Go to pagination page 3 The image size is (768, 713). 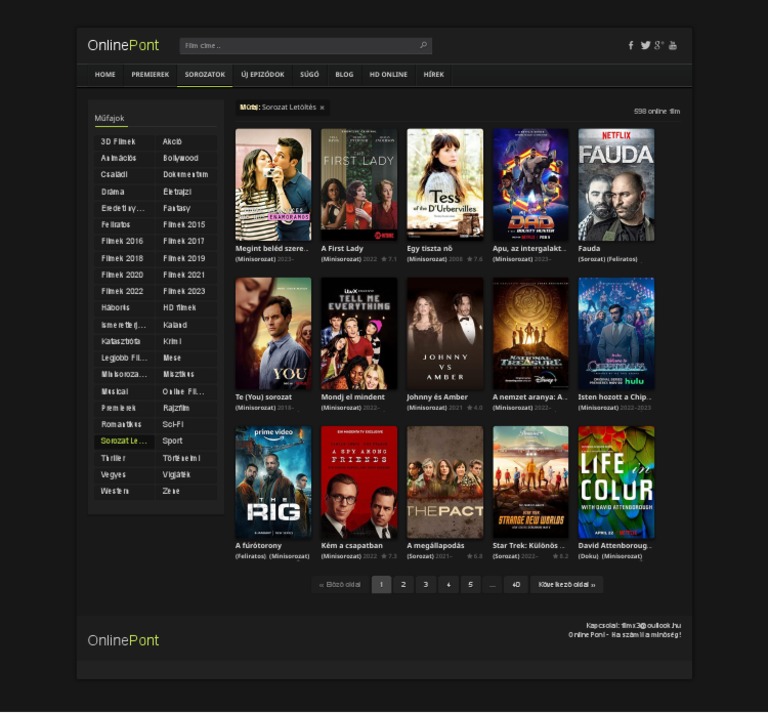coord(426,585)
